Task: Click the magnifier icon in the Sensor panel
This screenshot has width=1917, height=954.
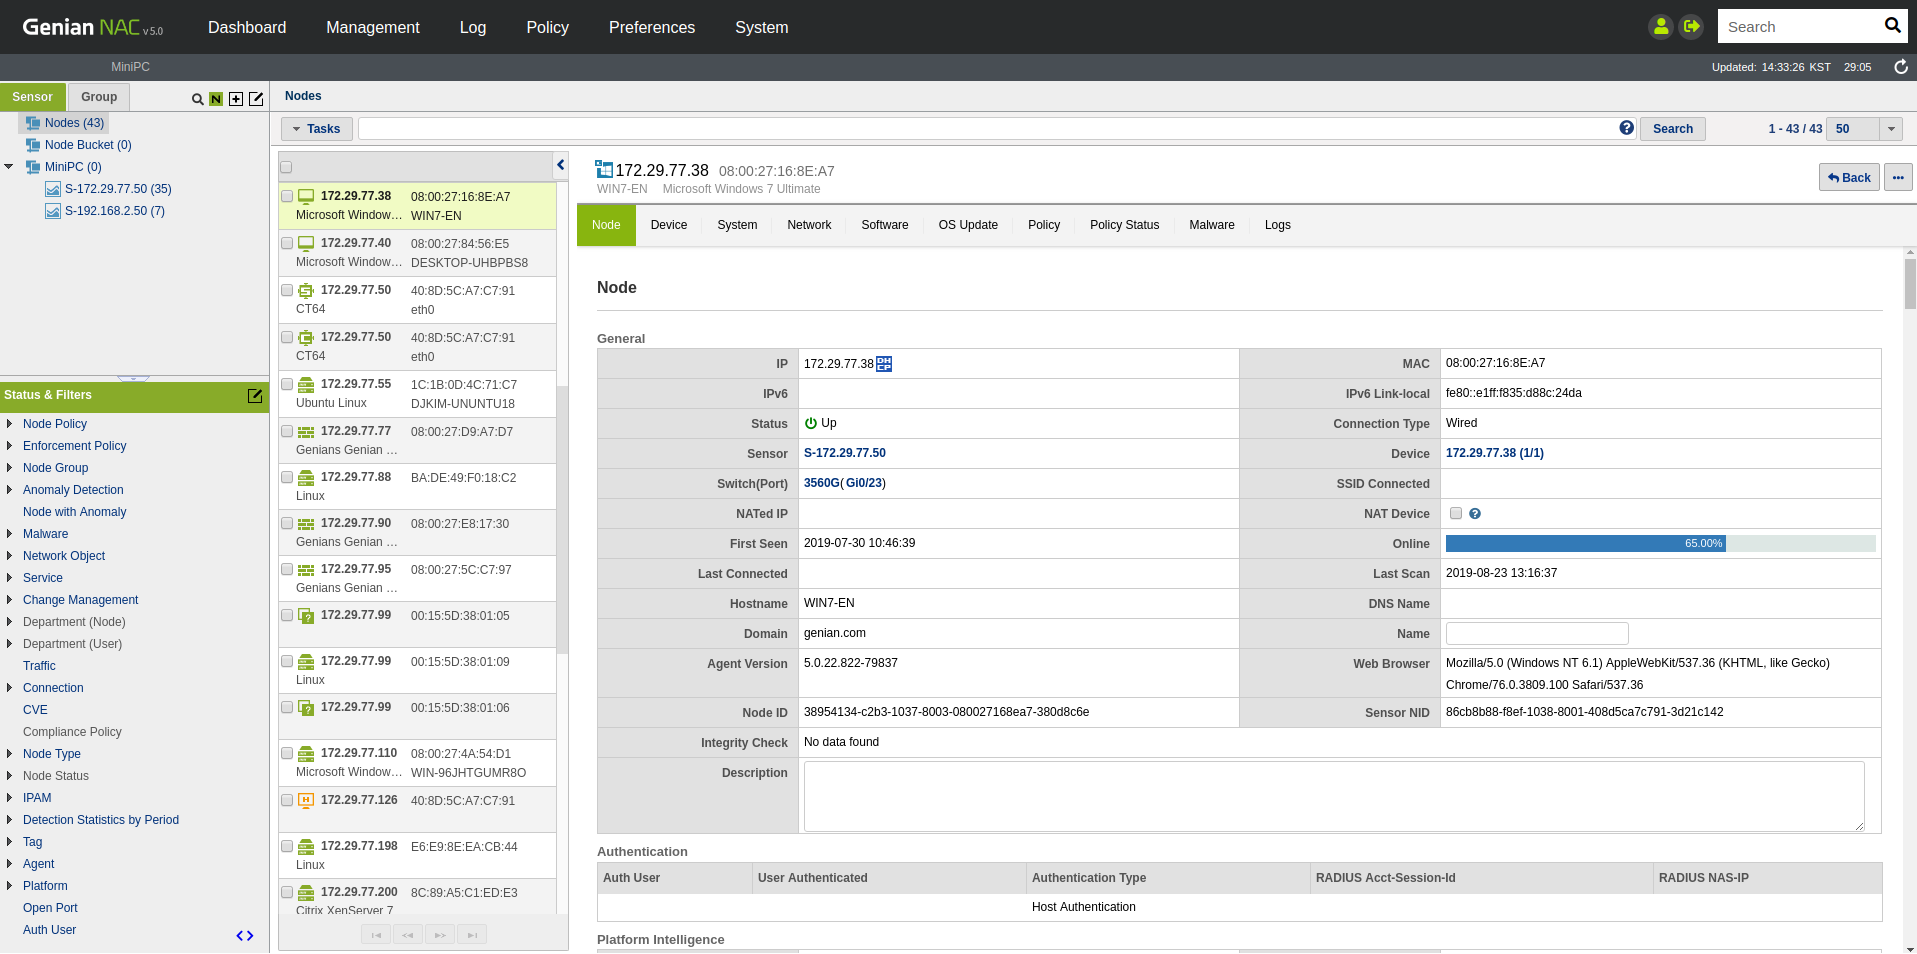Action: 197,99
